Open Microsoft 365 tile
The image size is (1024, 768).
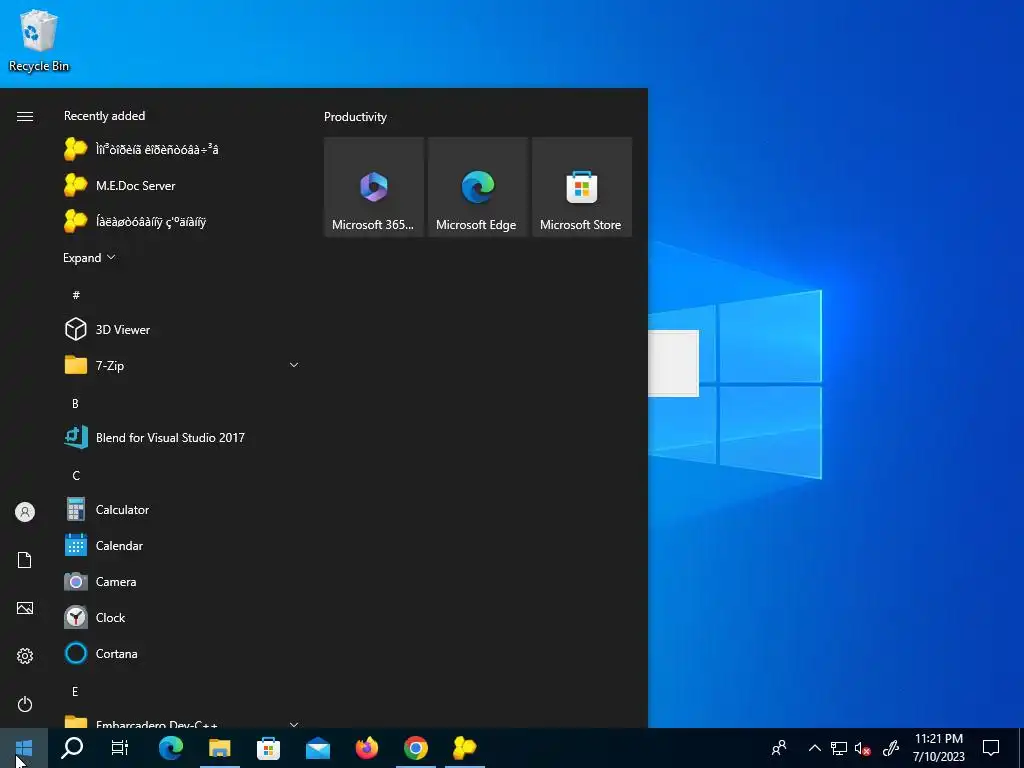[374, 187]
